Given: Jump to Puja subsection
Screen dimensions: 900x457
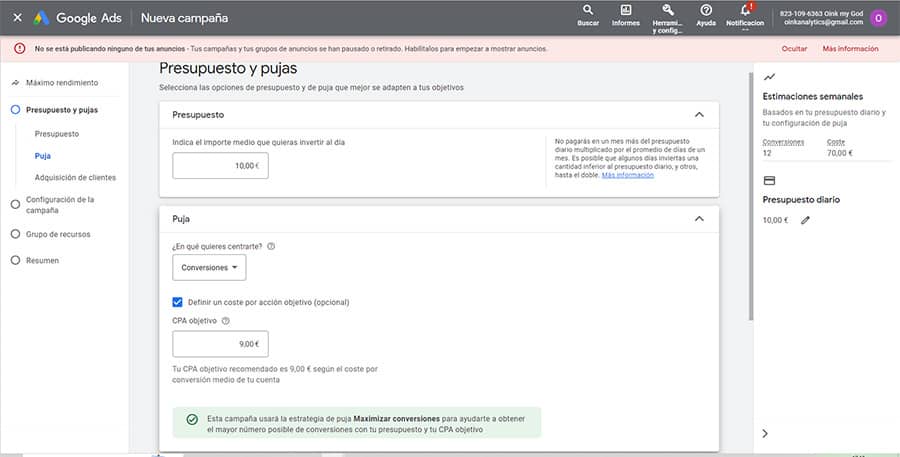Looking at the screenshot, I should (42, 156).
